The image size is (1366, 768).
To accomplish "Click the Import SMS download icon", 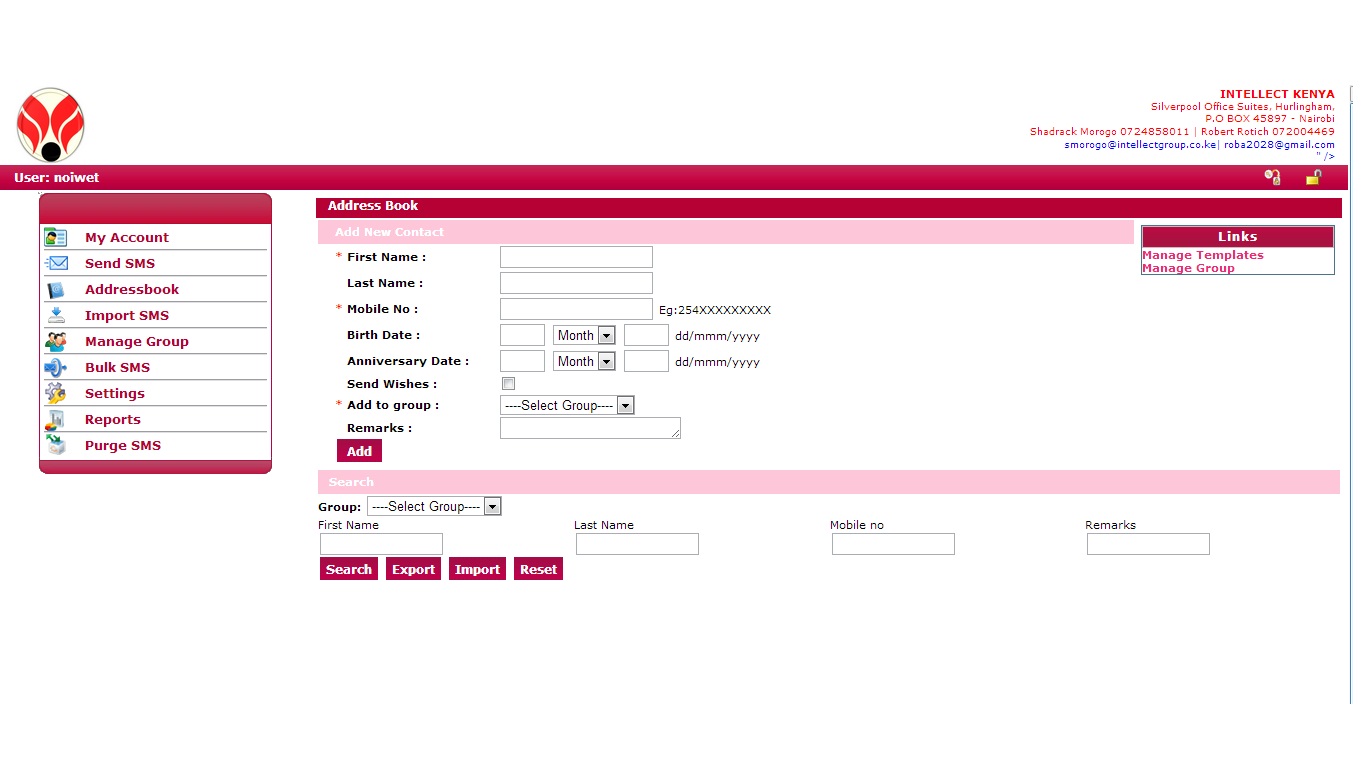I will pyautogui.click(x=56, y=315).
